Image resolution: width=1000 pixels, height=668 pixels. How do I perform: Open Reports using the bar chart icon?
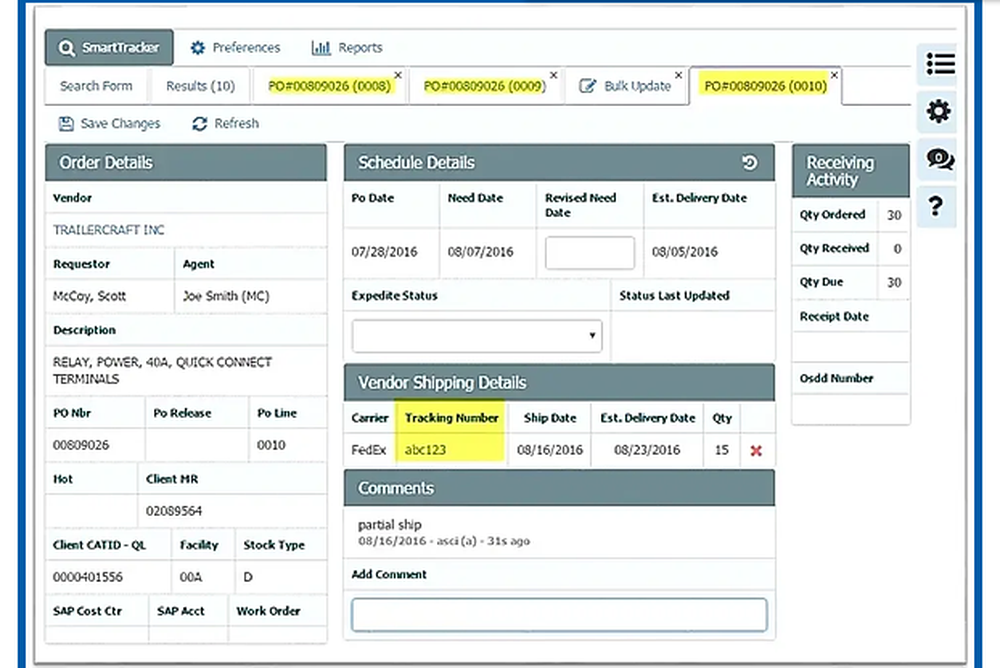(322, 46)
